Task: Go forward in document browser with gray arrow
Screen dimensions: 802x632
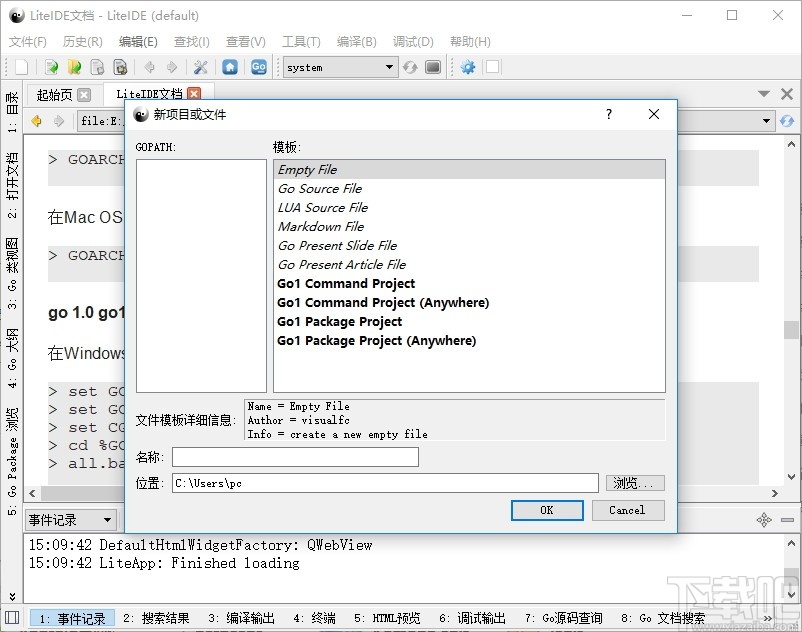Action: pyautogui.click(x=59, y=121)
